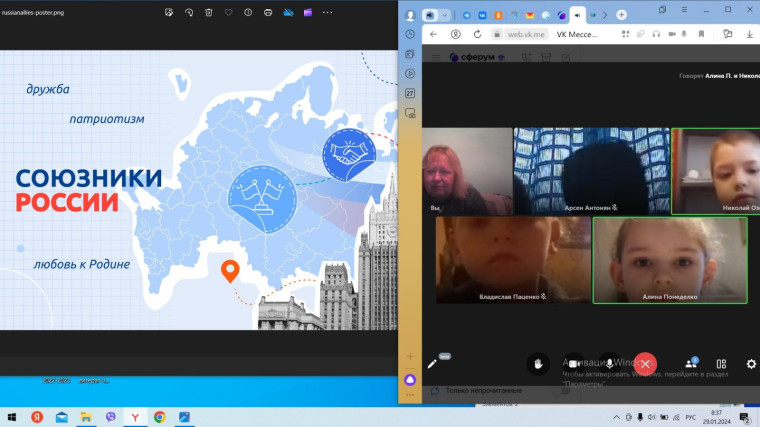The width and height of the screenshot is (760, 427).
Task: Open the collections icon in browser sidebar
Action: [410, 54]
